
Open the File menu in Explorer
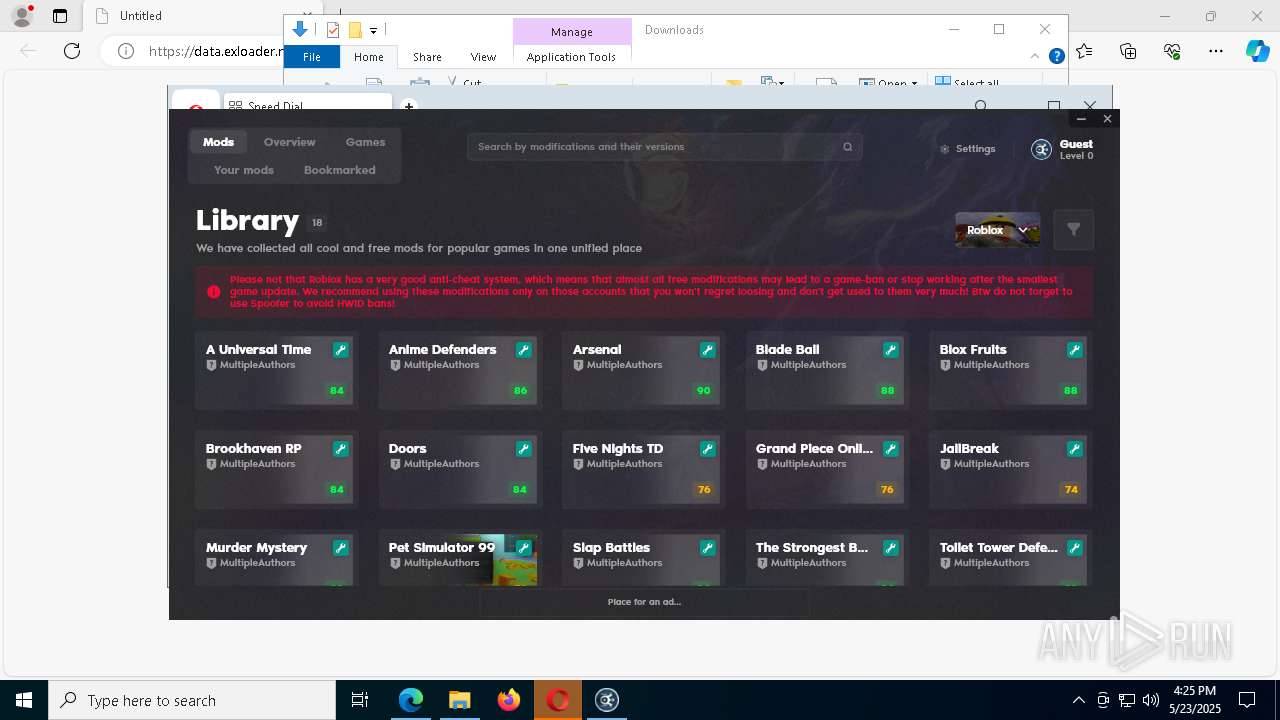(312, 57)
